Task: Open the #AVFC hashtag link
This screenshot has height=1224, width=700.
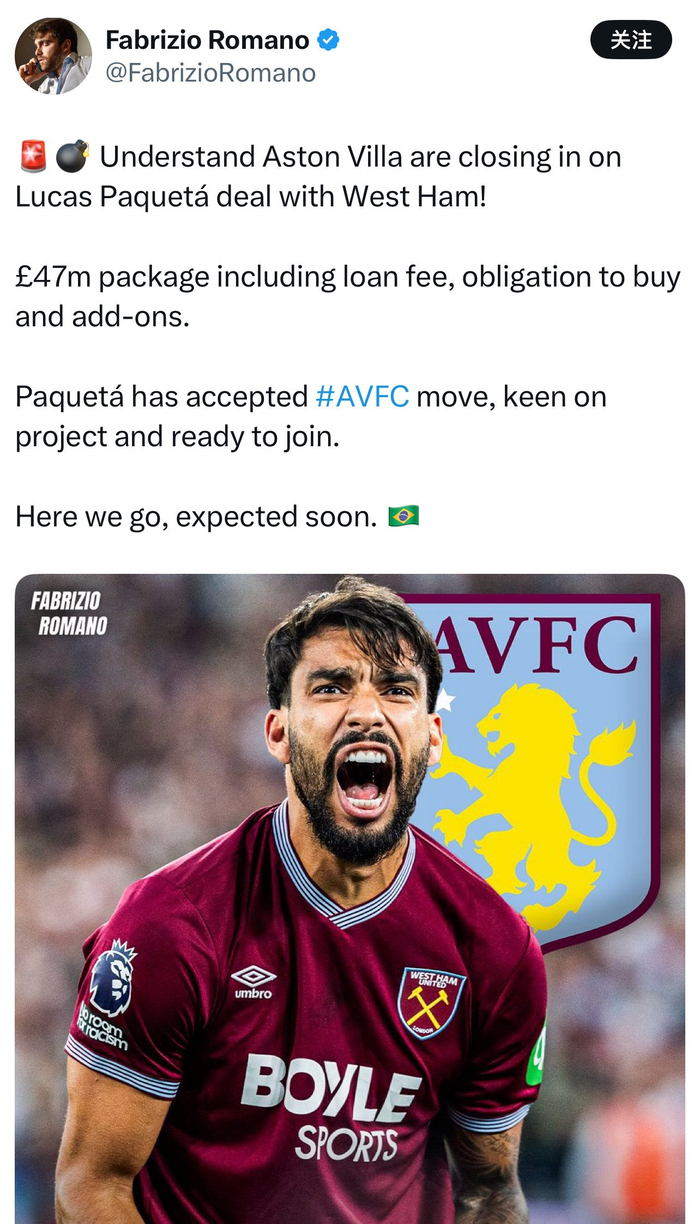Action: [362, 397]
